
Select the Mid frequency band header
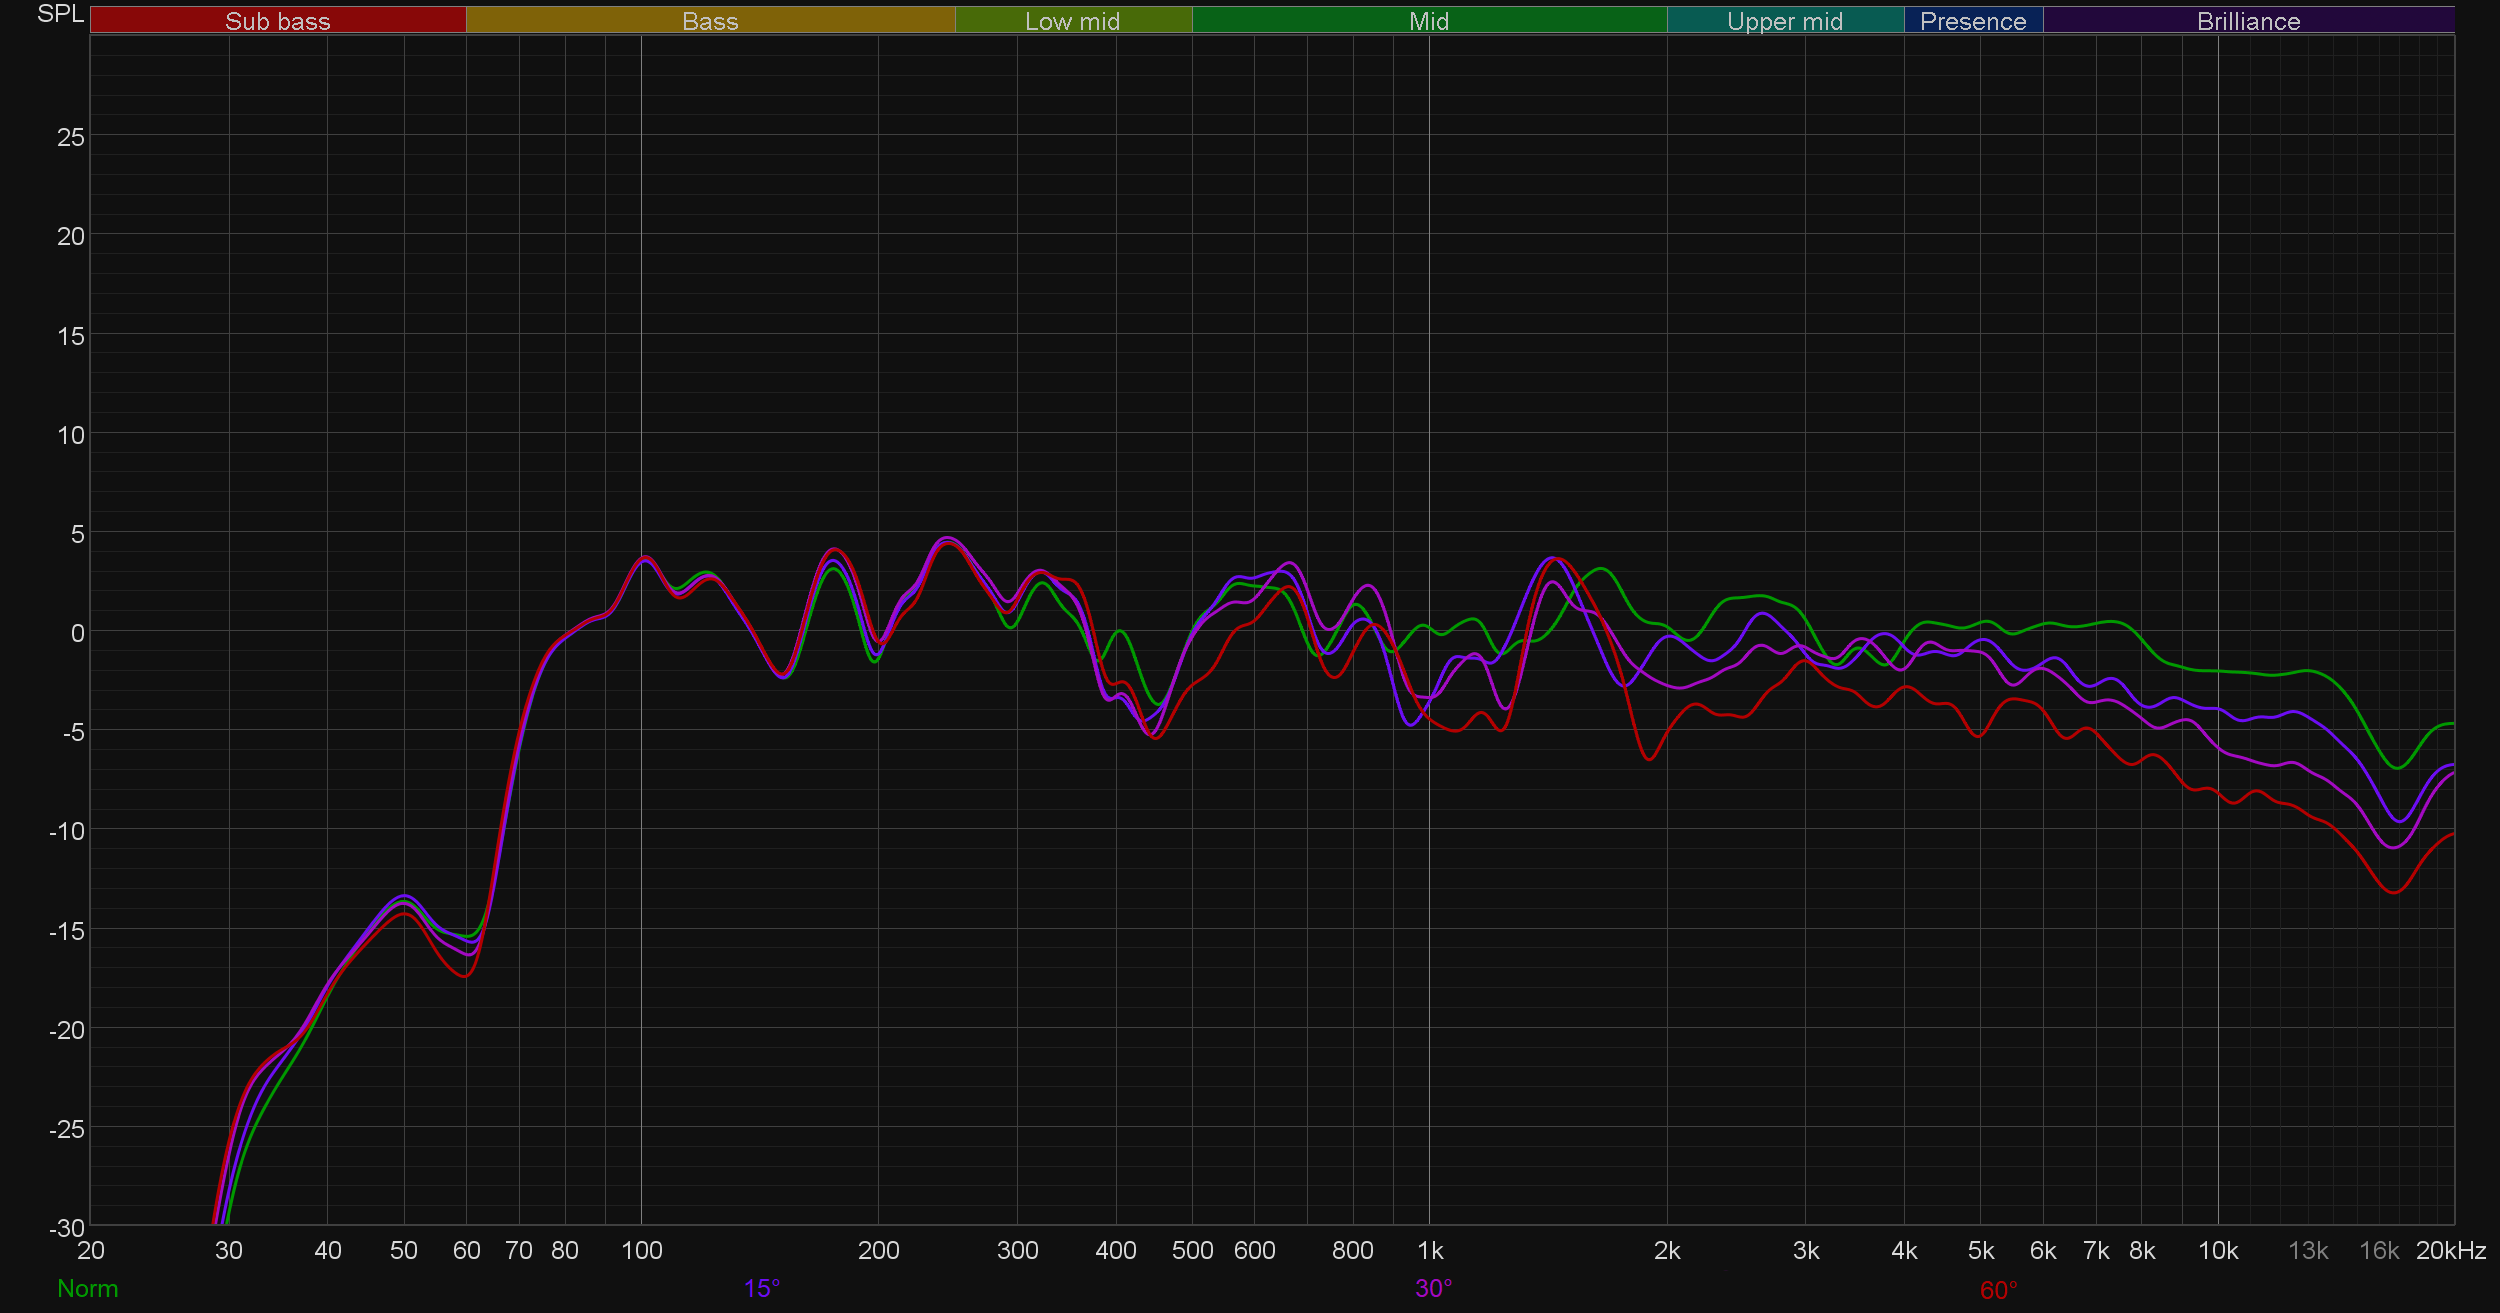click(x=1428, y=21)
